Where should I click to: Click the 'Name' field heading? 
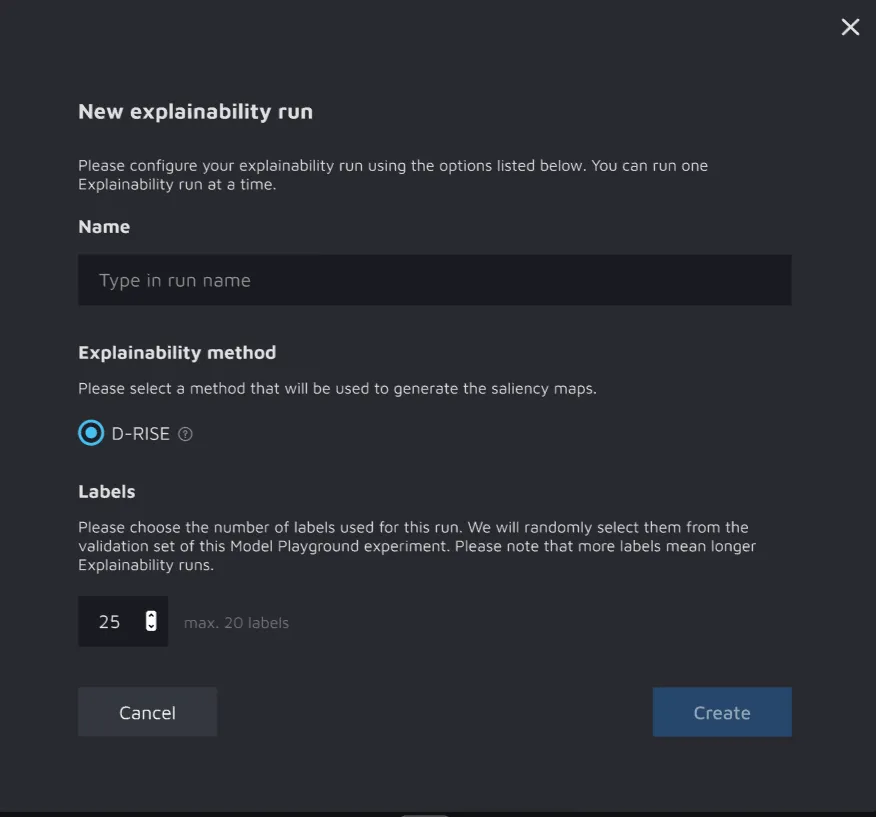pyautogui.click(x=104, y=227)
